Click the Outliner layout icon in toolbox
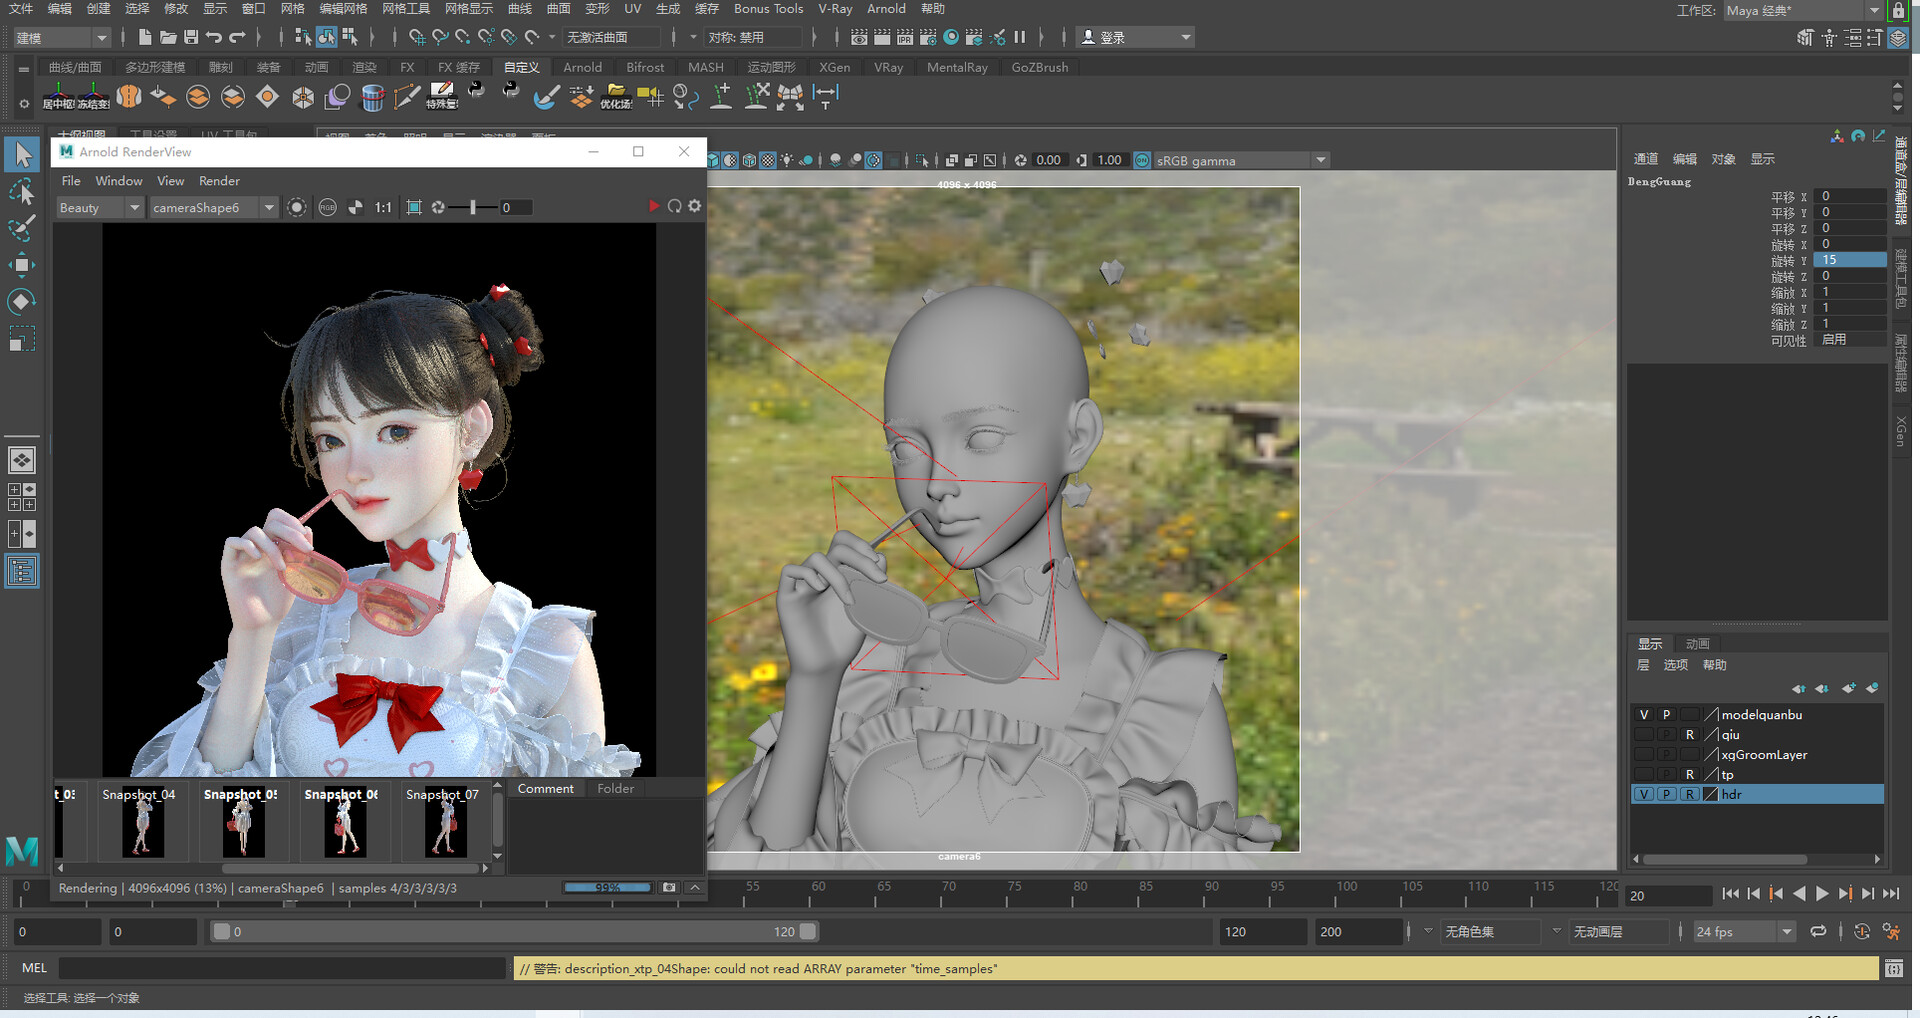 (22, 572)
